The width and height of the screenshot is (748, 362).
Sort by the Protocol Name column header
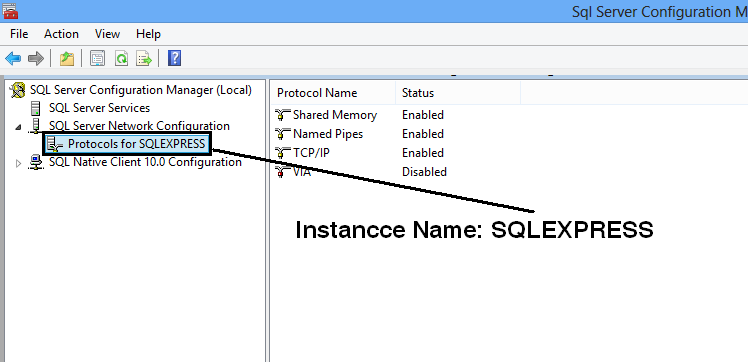pos(333,93)
